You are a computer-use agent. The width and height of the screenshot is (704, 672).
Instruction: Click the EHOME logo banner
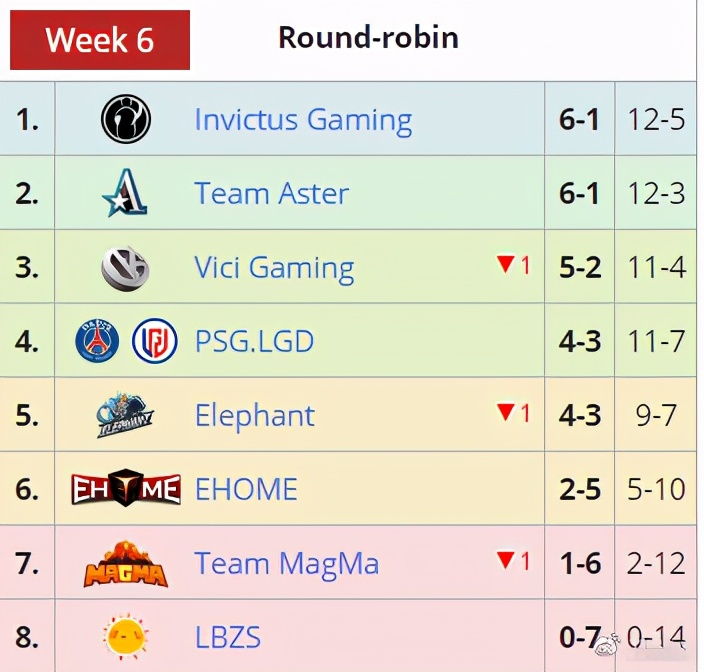click(x=126, y=489)
